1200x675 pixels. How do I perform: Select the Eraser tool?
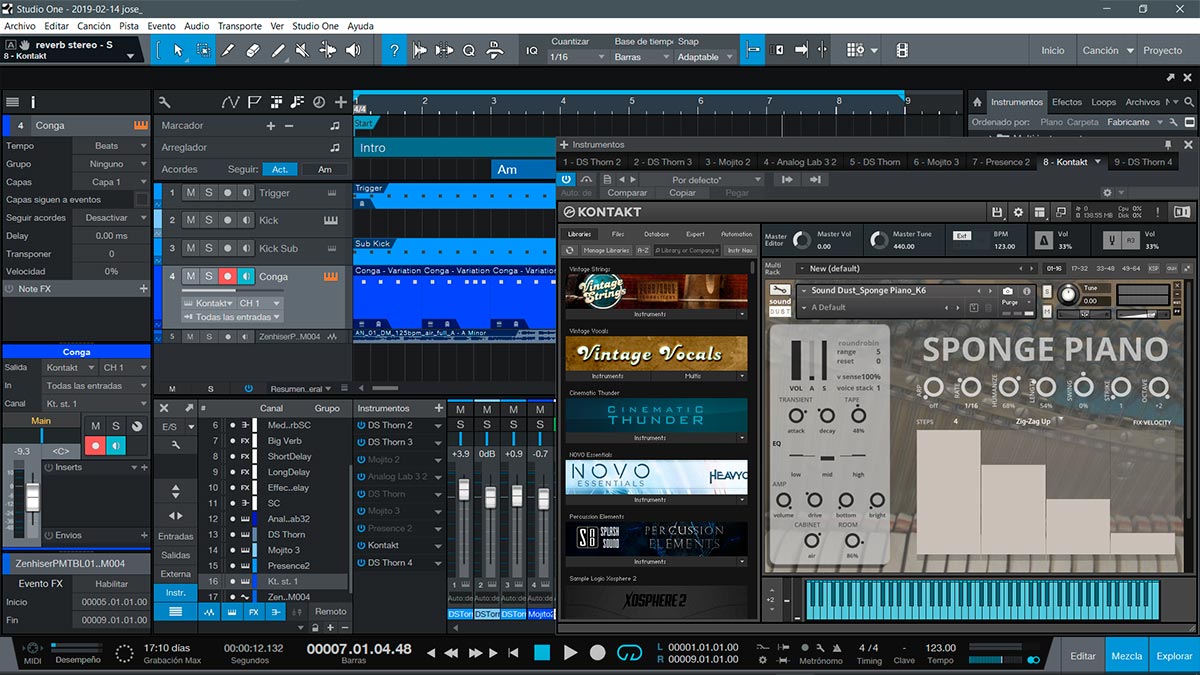tap(252, 50)
